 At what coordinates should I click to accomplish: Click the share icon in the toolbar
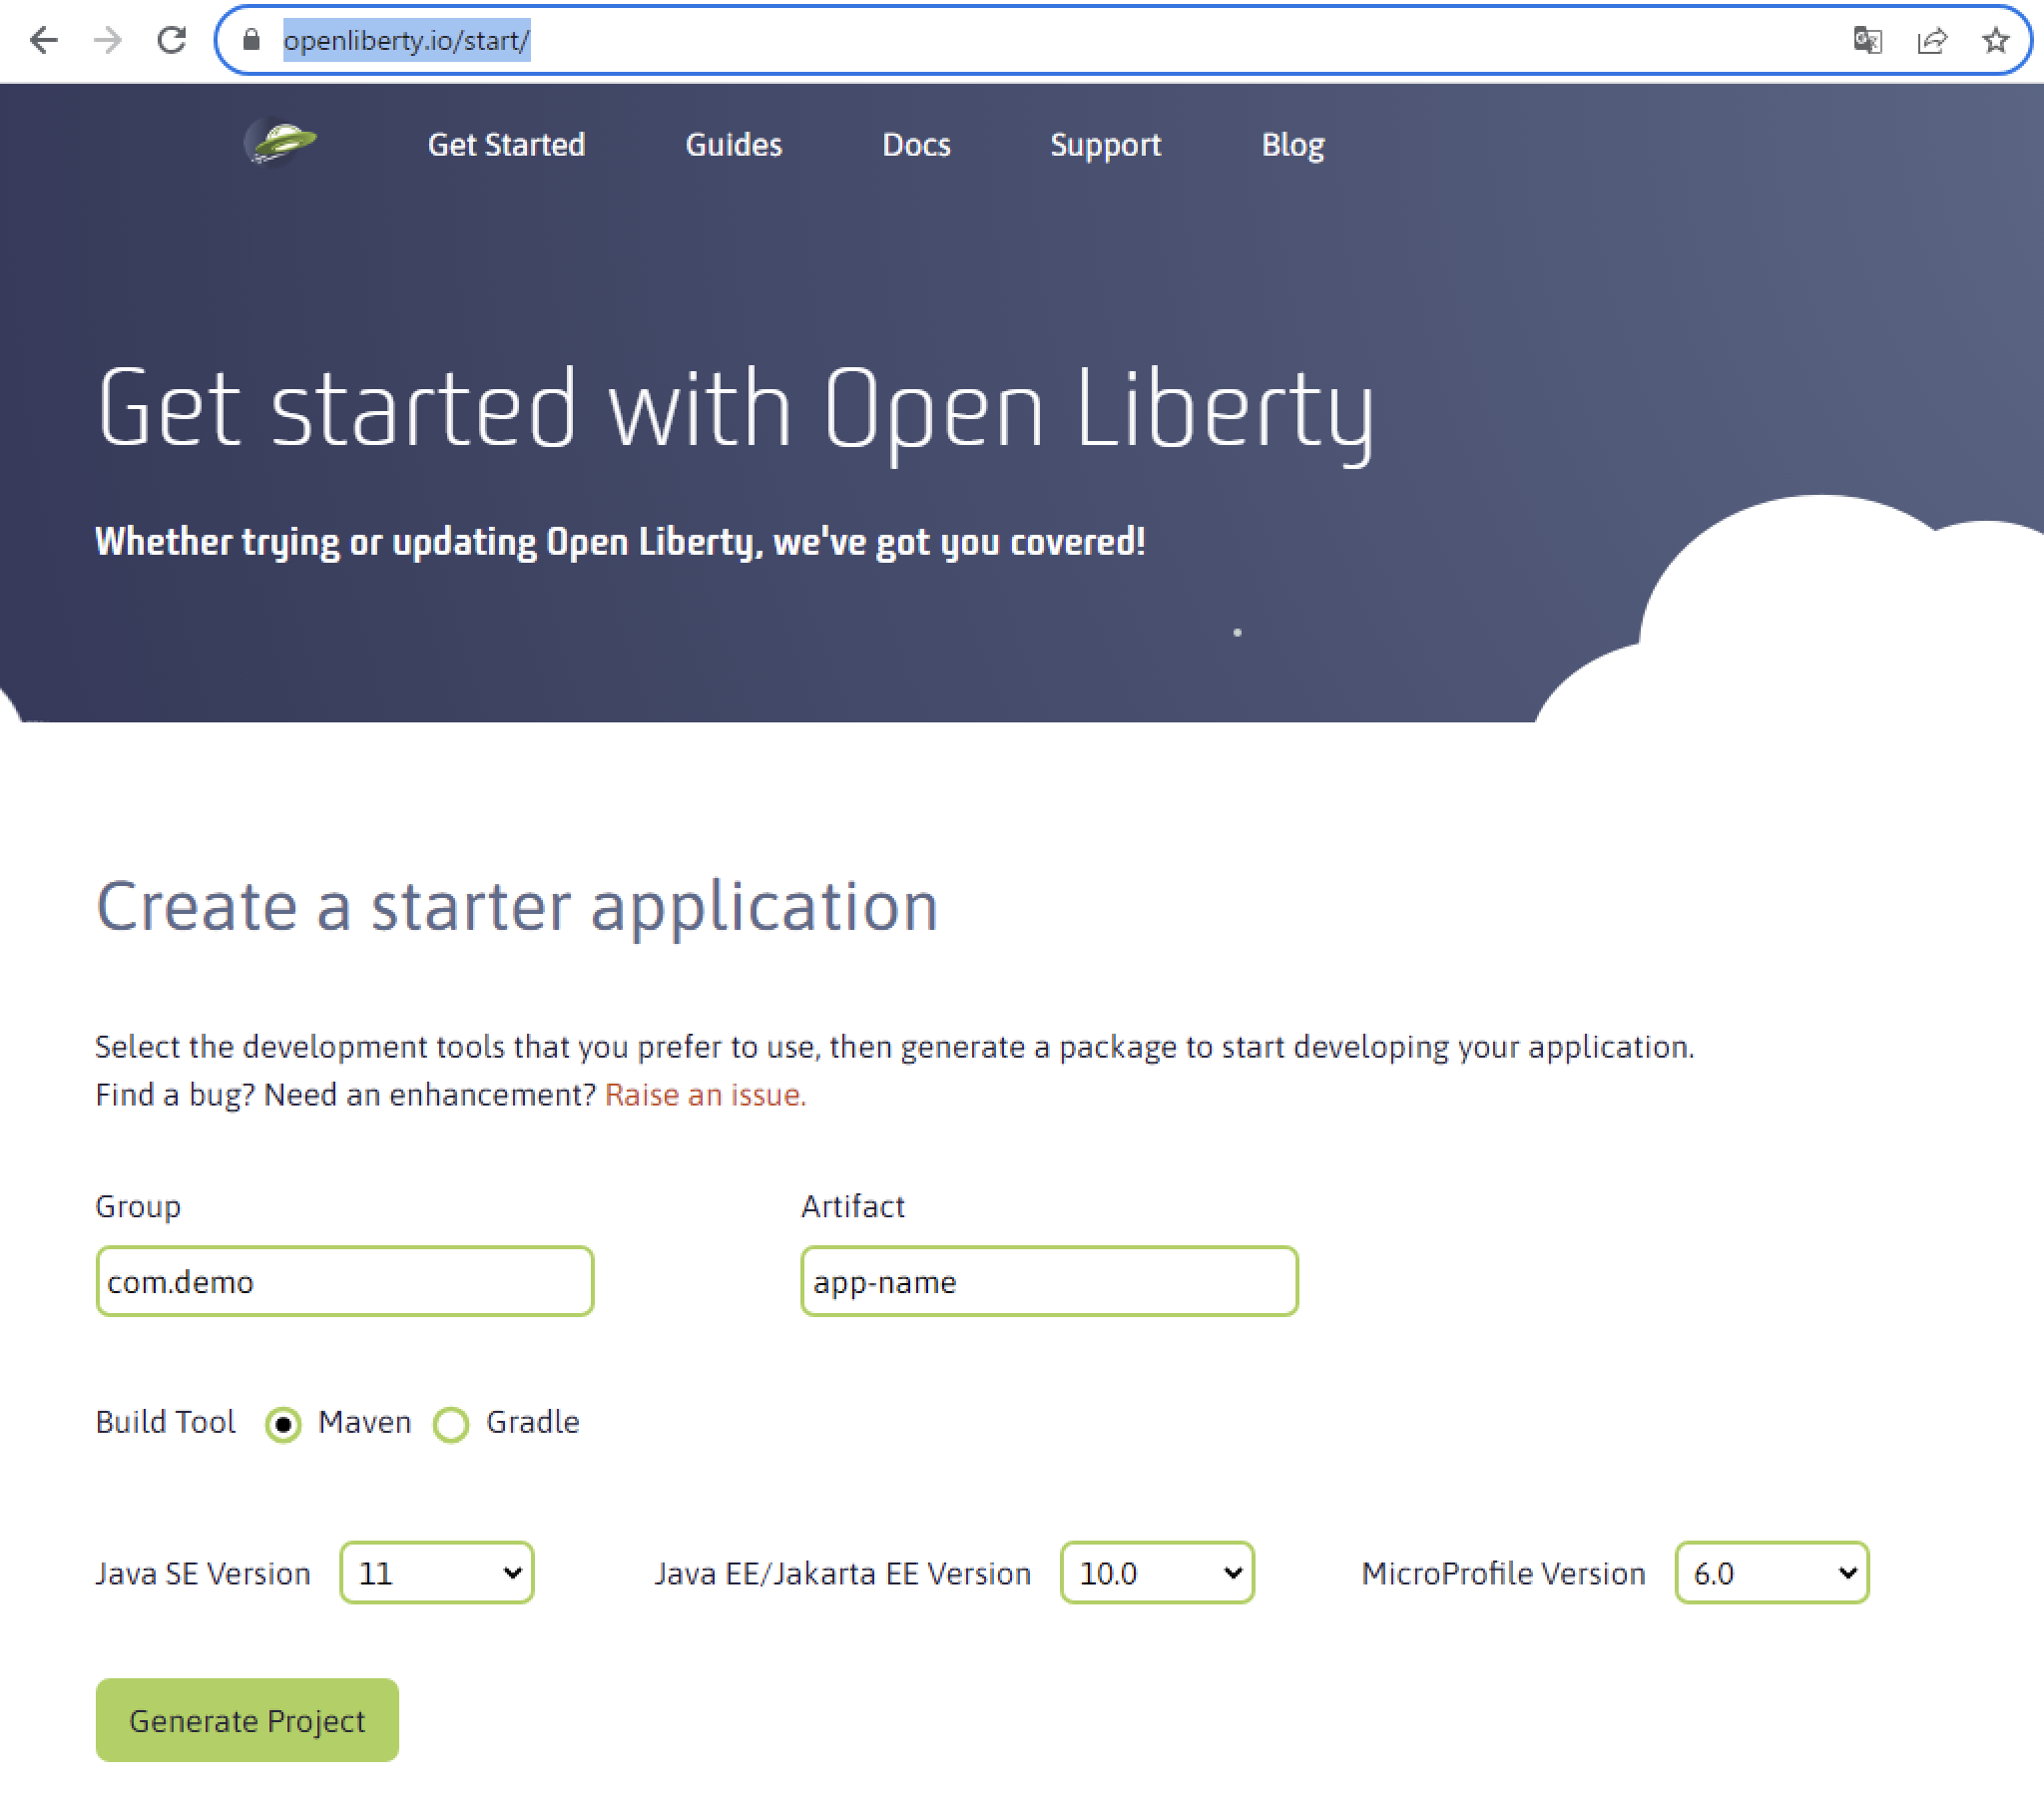pos(1933,41)
